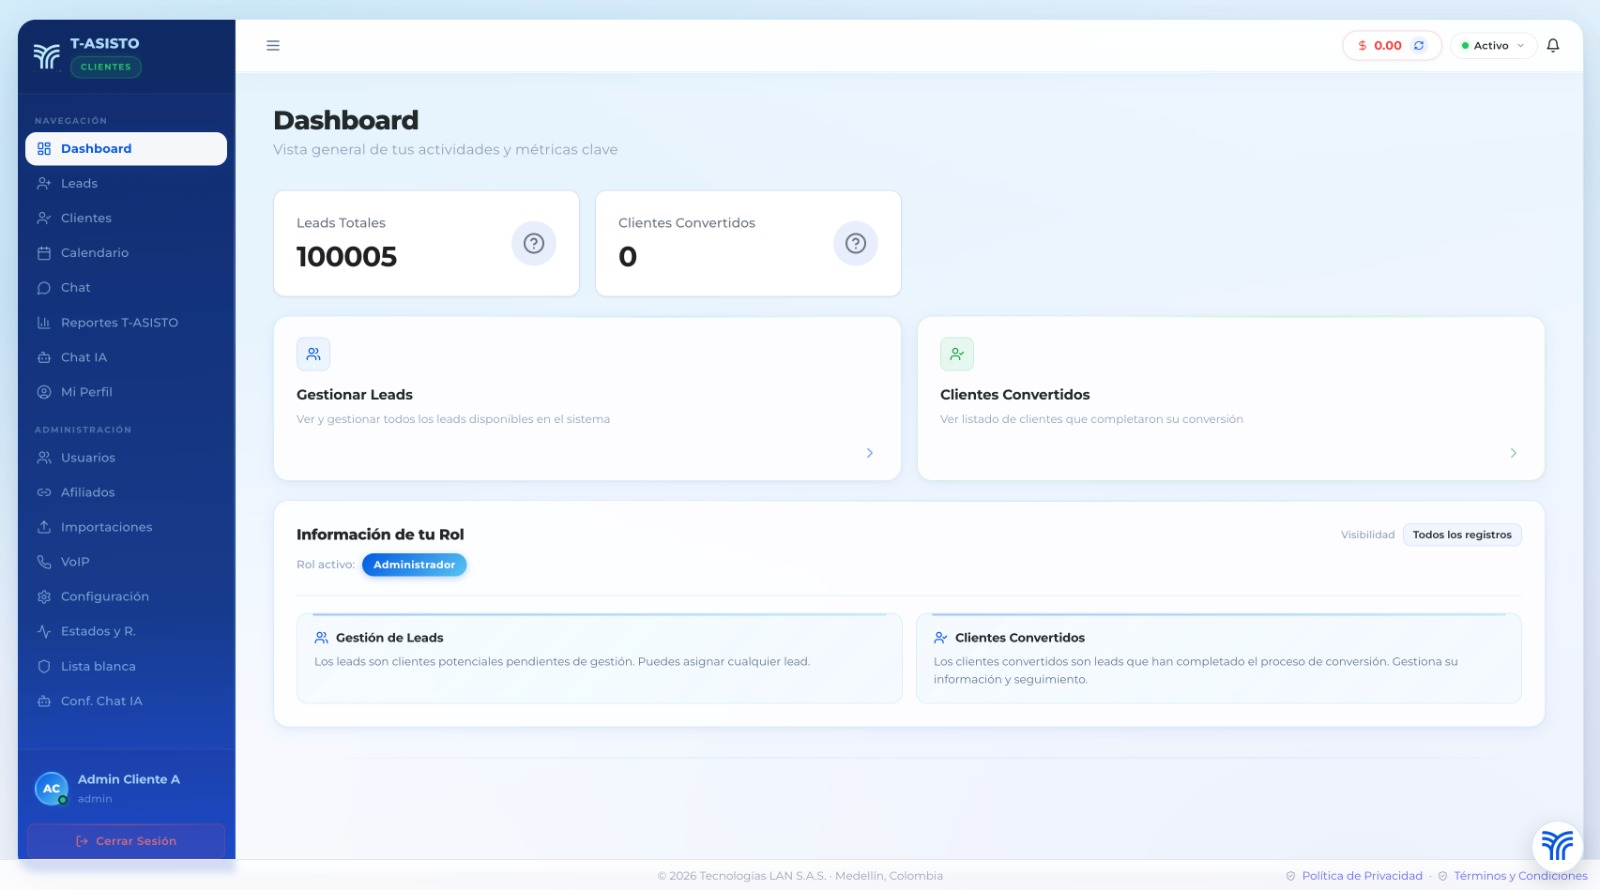This screenshot has width=1600, height=890.
Task: Click the help icon on the Clientes Convertidos metric card
Action: coord(856,243)
